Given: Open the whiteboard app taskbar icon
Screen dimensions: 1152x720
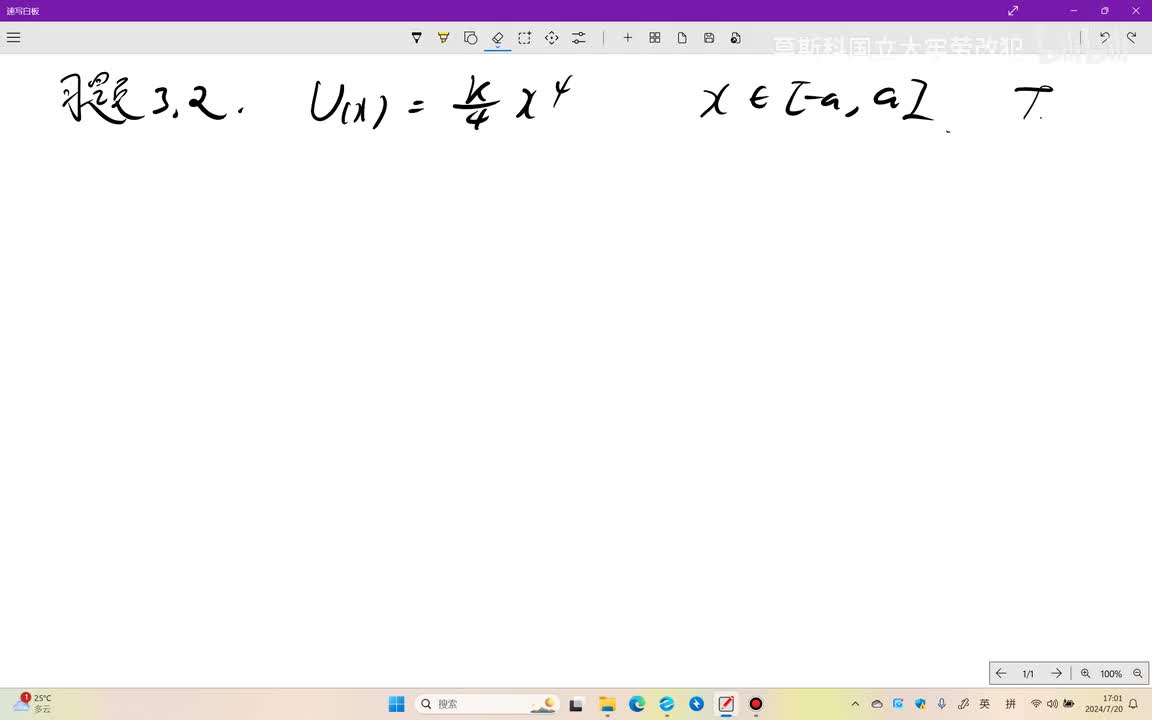Looking at the screenshot, I should pyautogui.click(x=726, y=704).
